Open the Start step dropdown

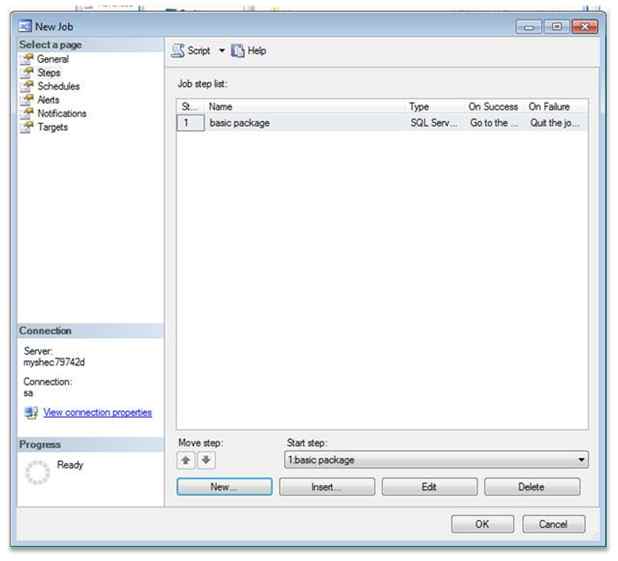436,460
